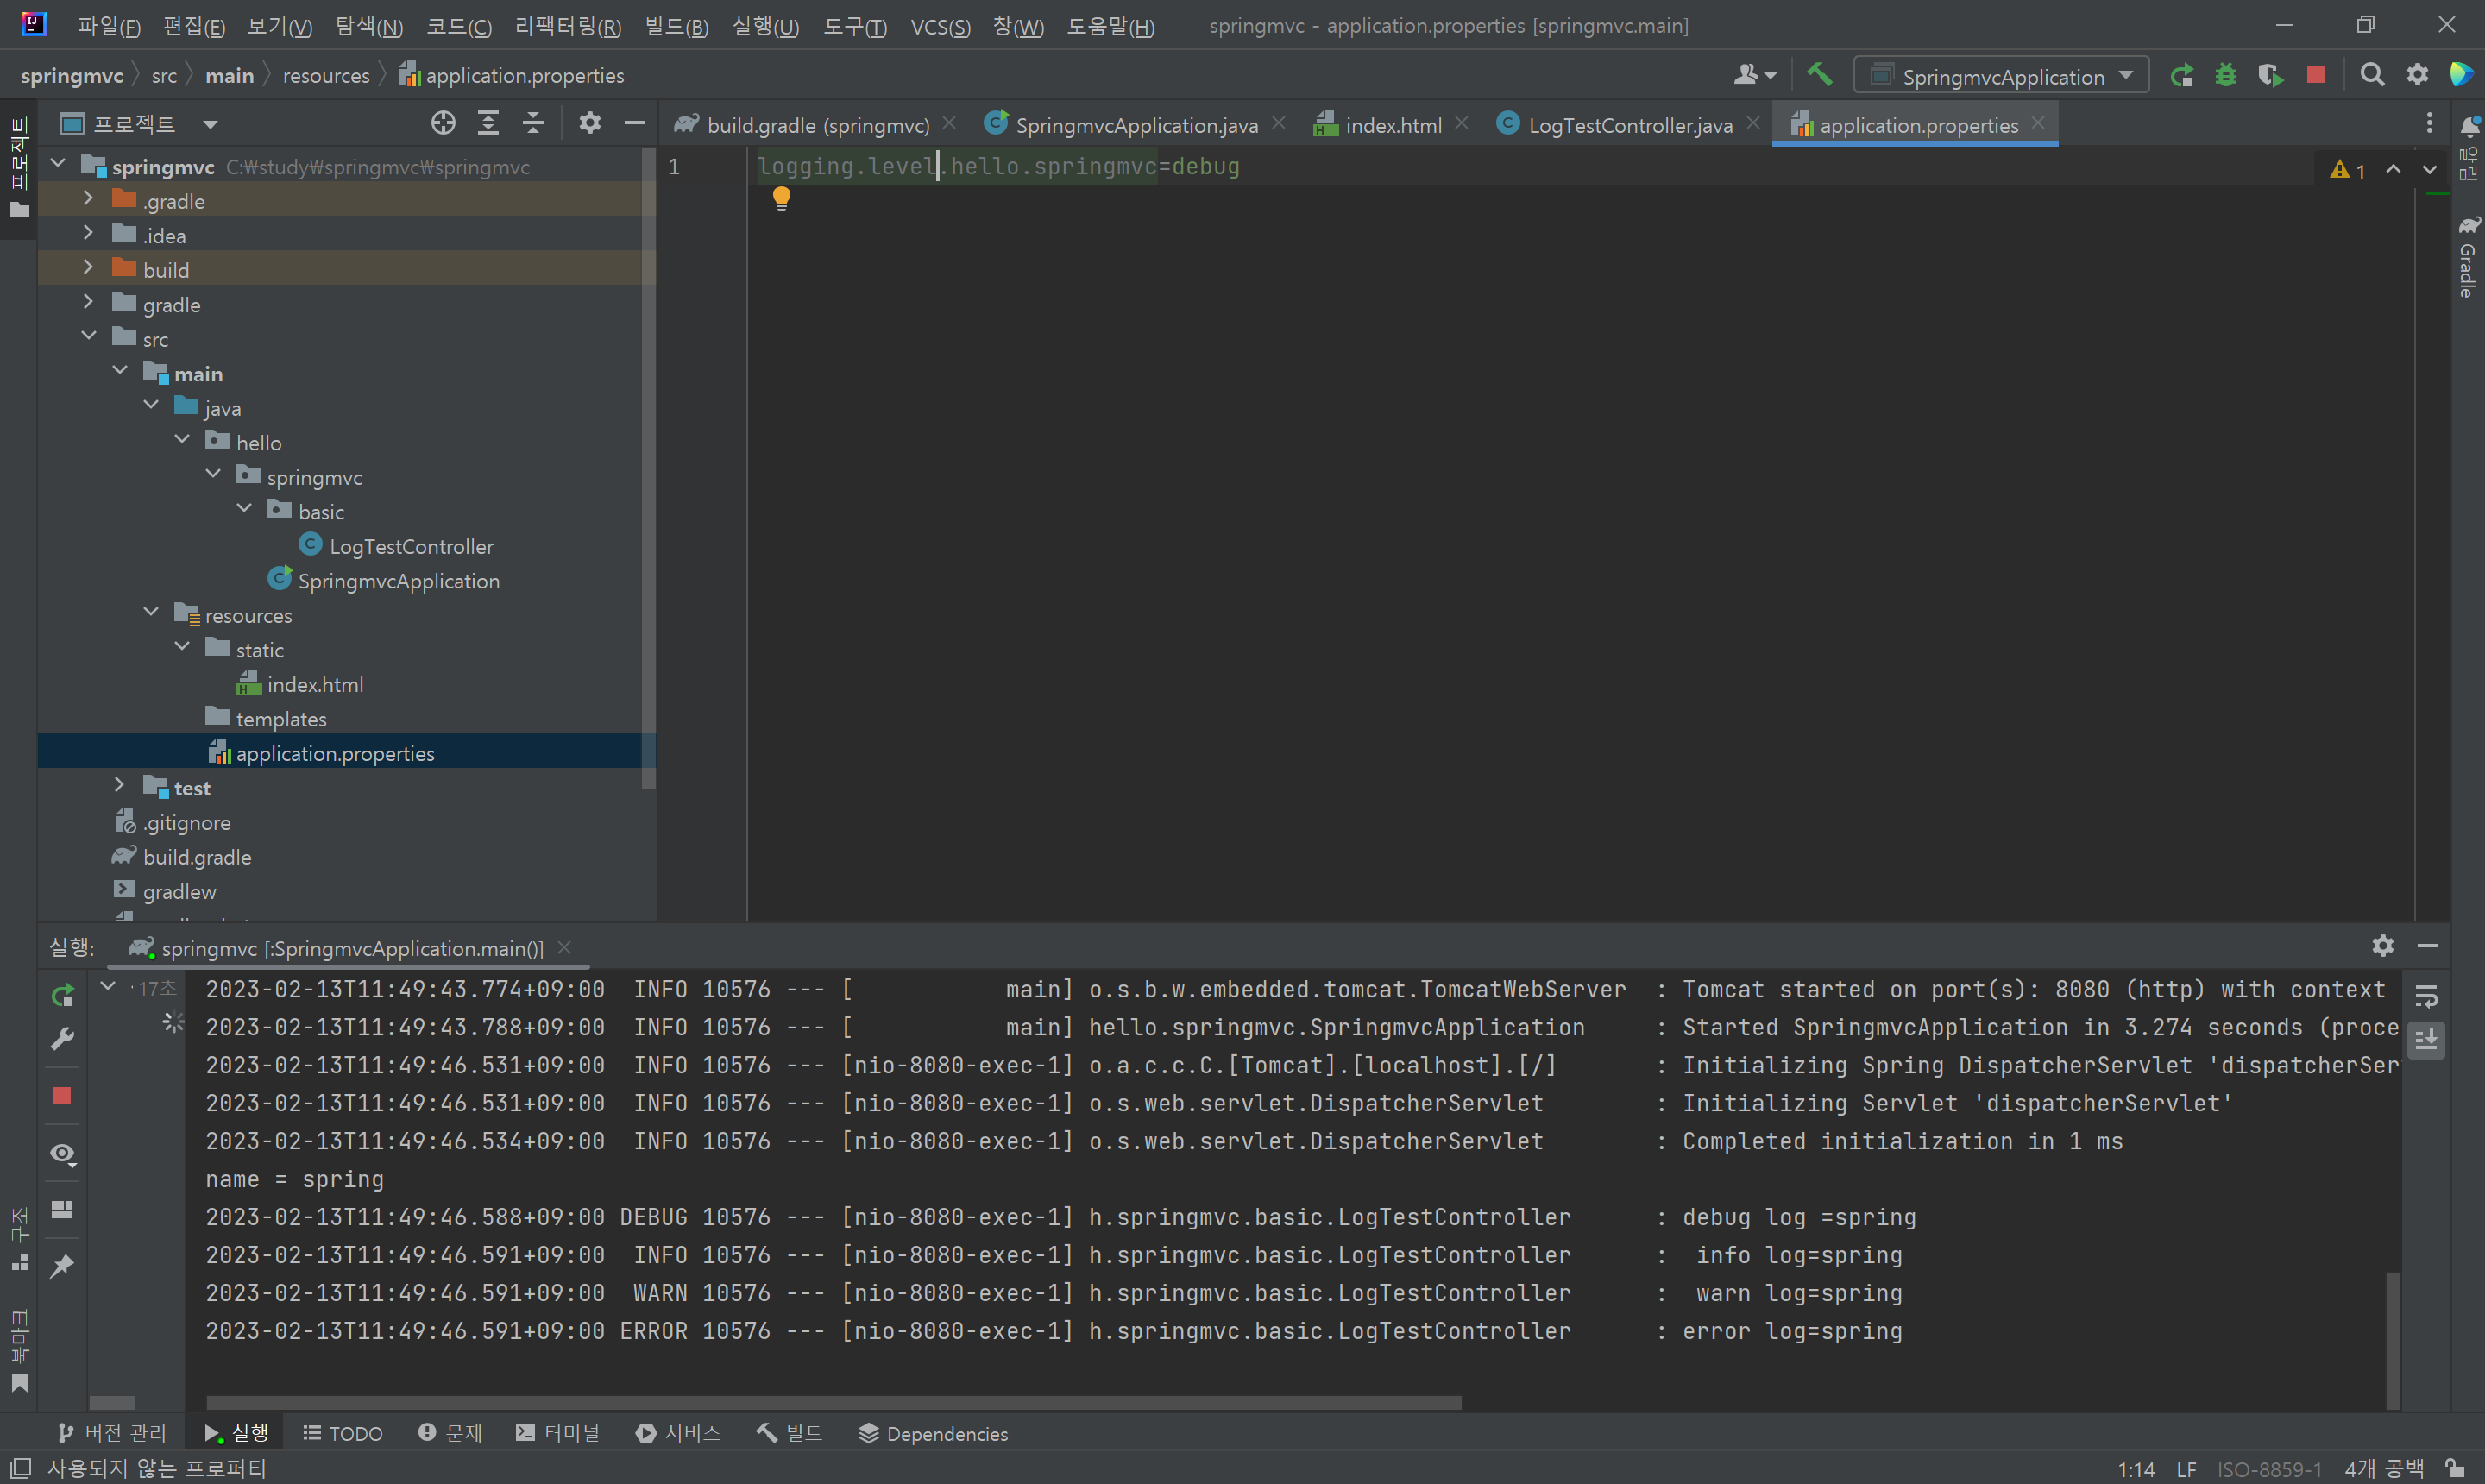Toggle scroll to end in console
Viewport: 2485px width, 1484px height.
(2427, 1040)
